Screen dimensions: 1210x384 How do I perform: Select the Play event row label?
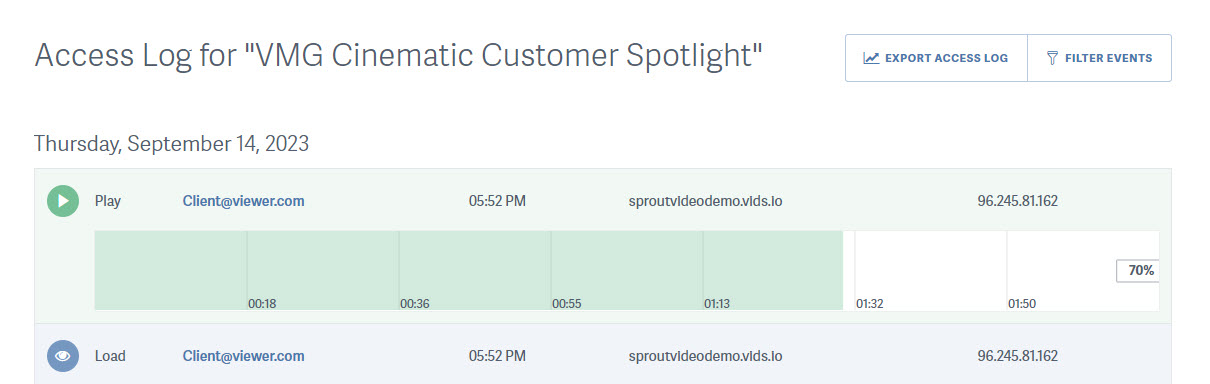click(108, 201)
